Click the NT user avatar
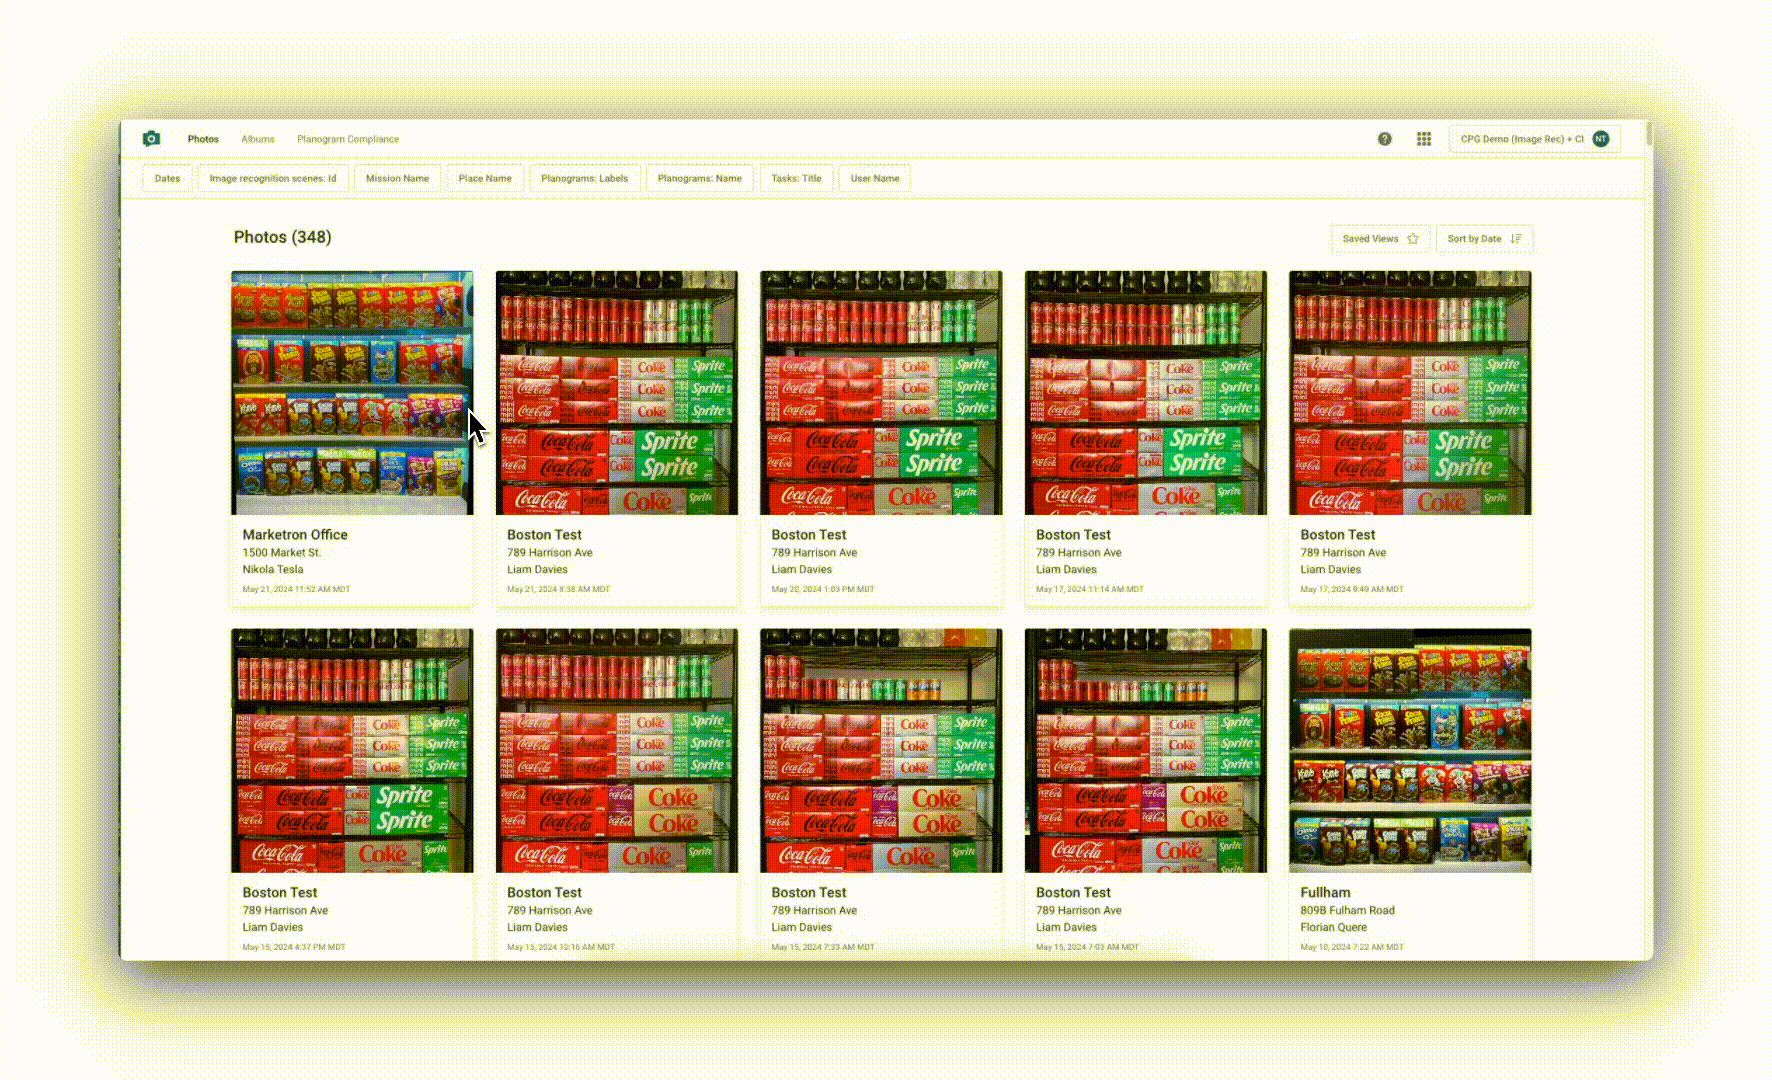Screen dimensions: 1772x1080 click(1601, 139)
